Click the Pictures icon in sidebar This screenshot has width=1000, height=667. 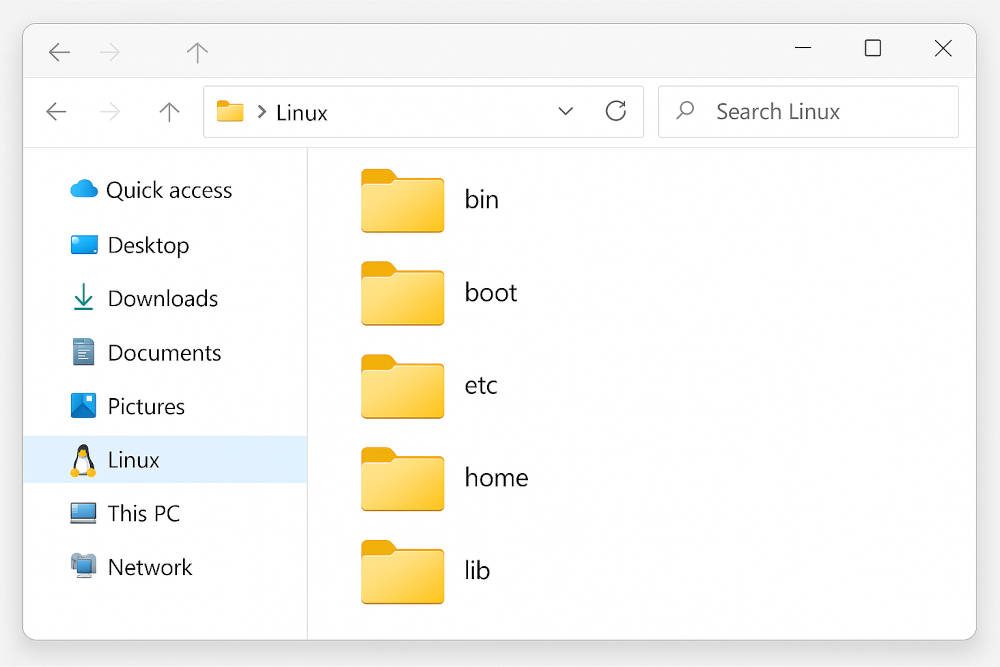point(83,406)
